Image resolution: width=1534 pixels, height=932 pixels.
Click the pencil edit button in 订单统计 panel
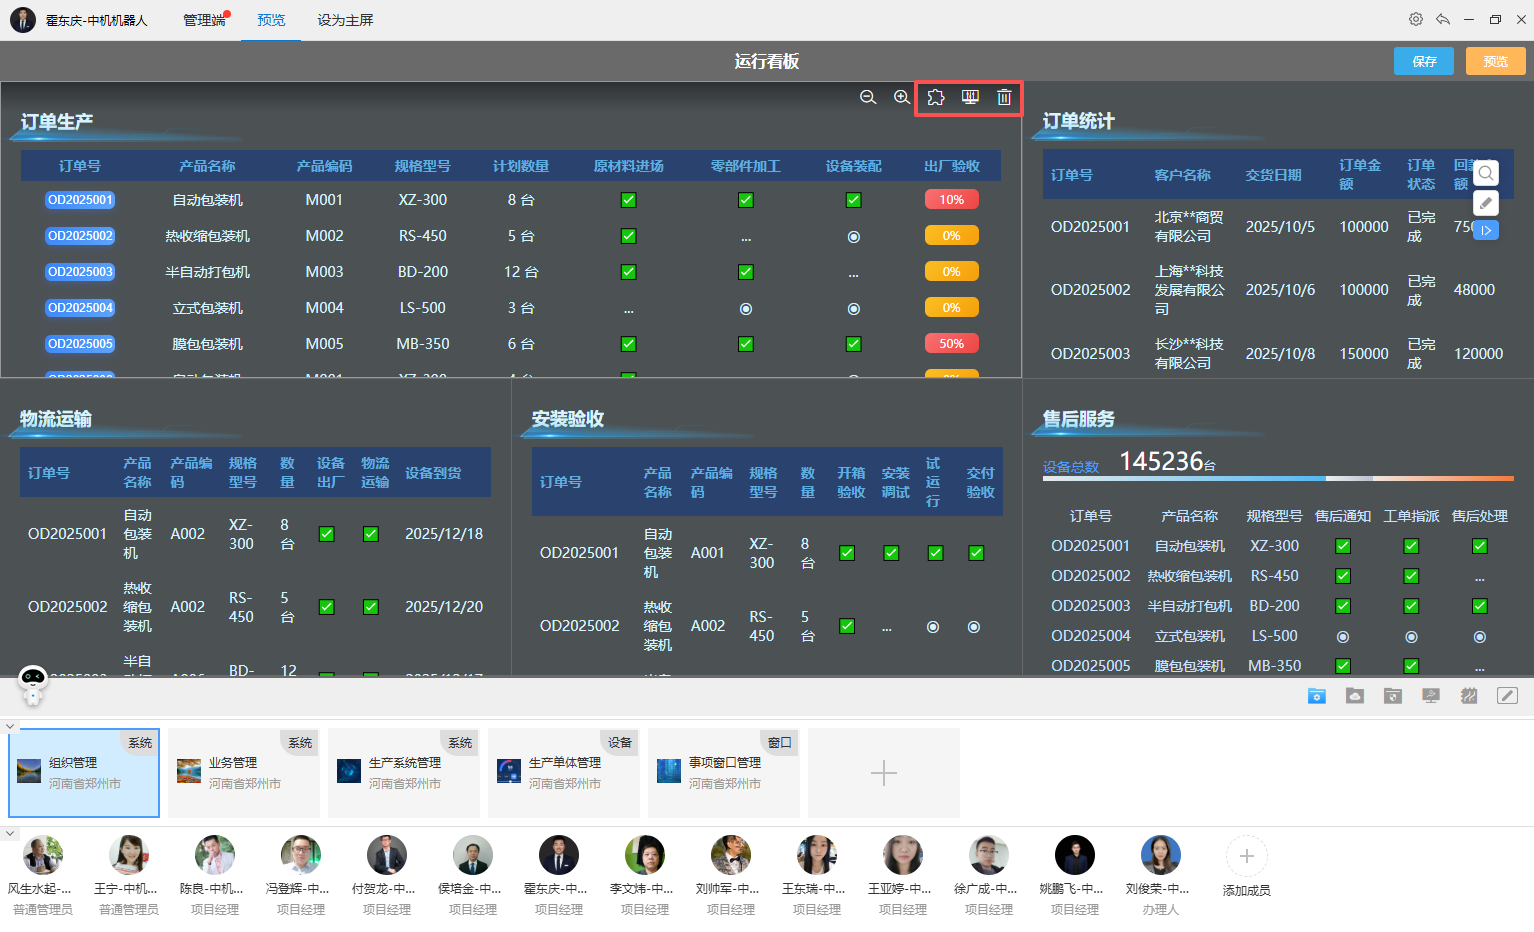pyautogui.click(x=1486, y=203)
